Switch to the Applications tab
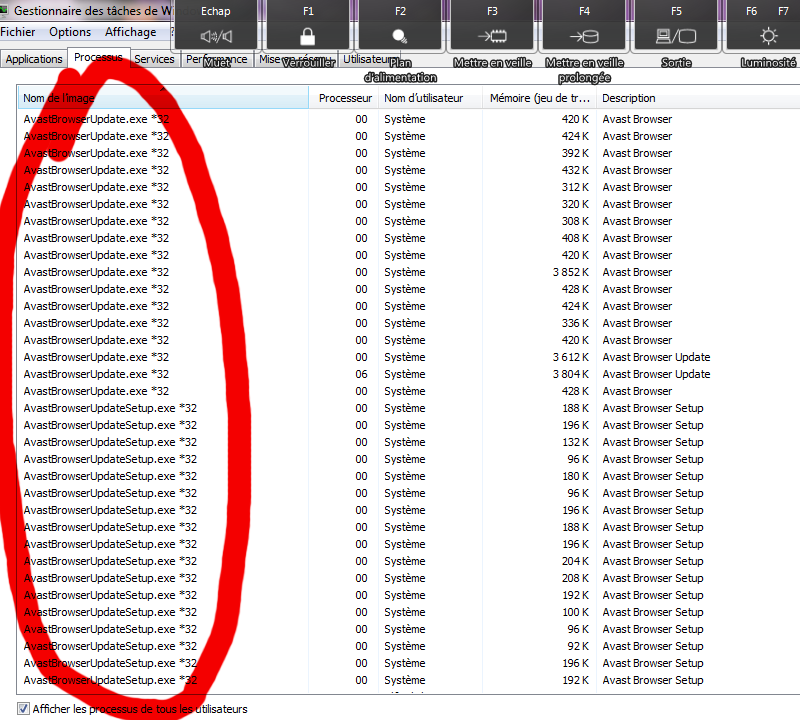The height and width of the screenshot is (720, 800). click(34, 59)
